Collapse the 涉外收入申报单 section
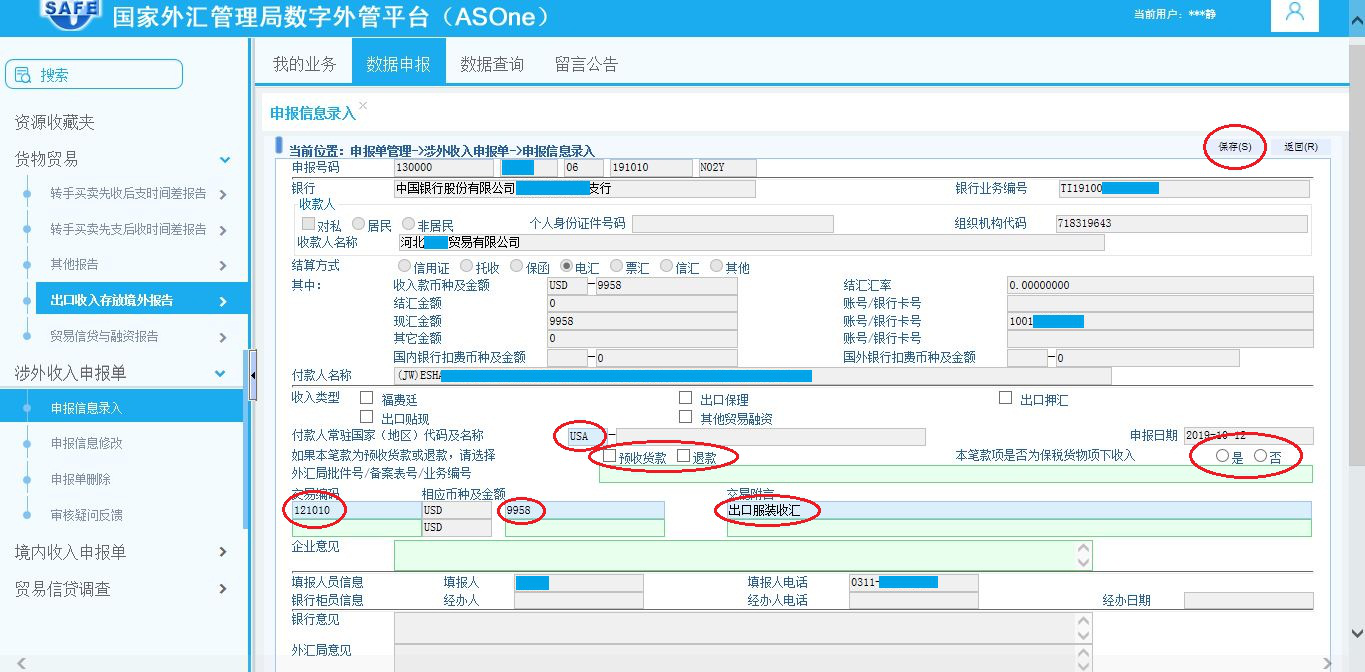The image size is (1365, 672). (x=221, y=373)
